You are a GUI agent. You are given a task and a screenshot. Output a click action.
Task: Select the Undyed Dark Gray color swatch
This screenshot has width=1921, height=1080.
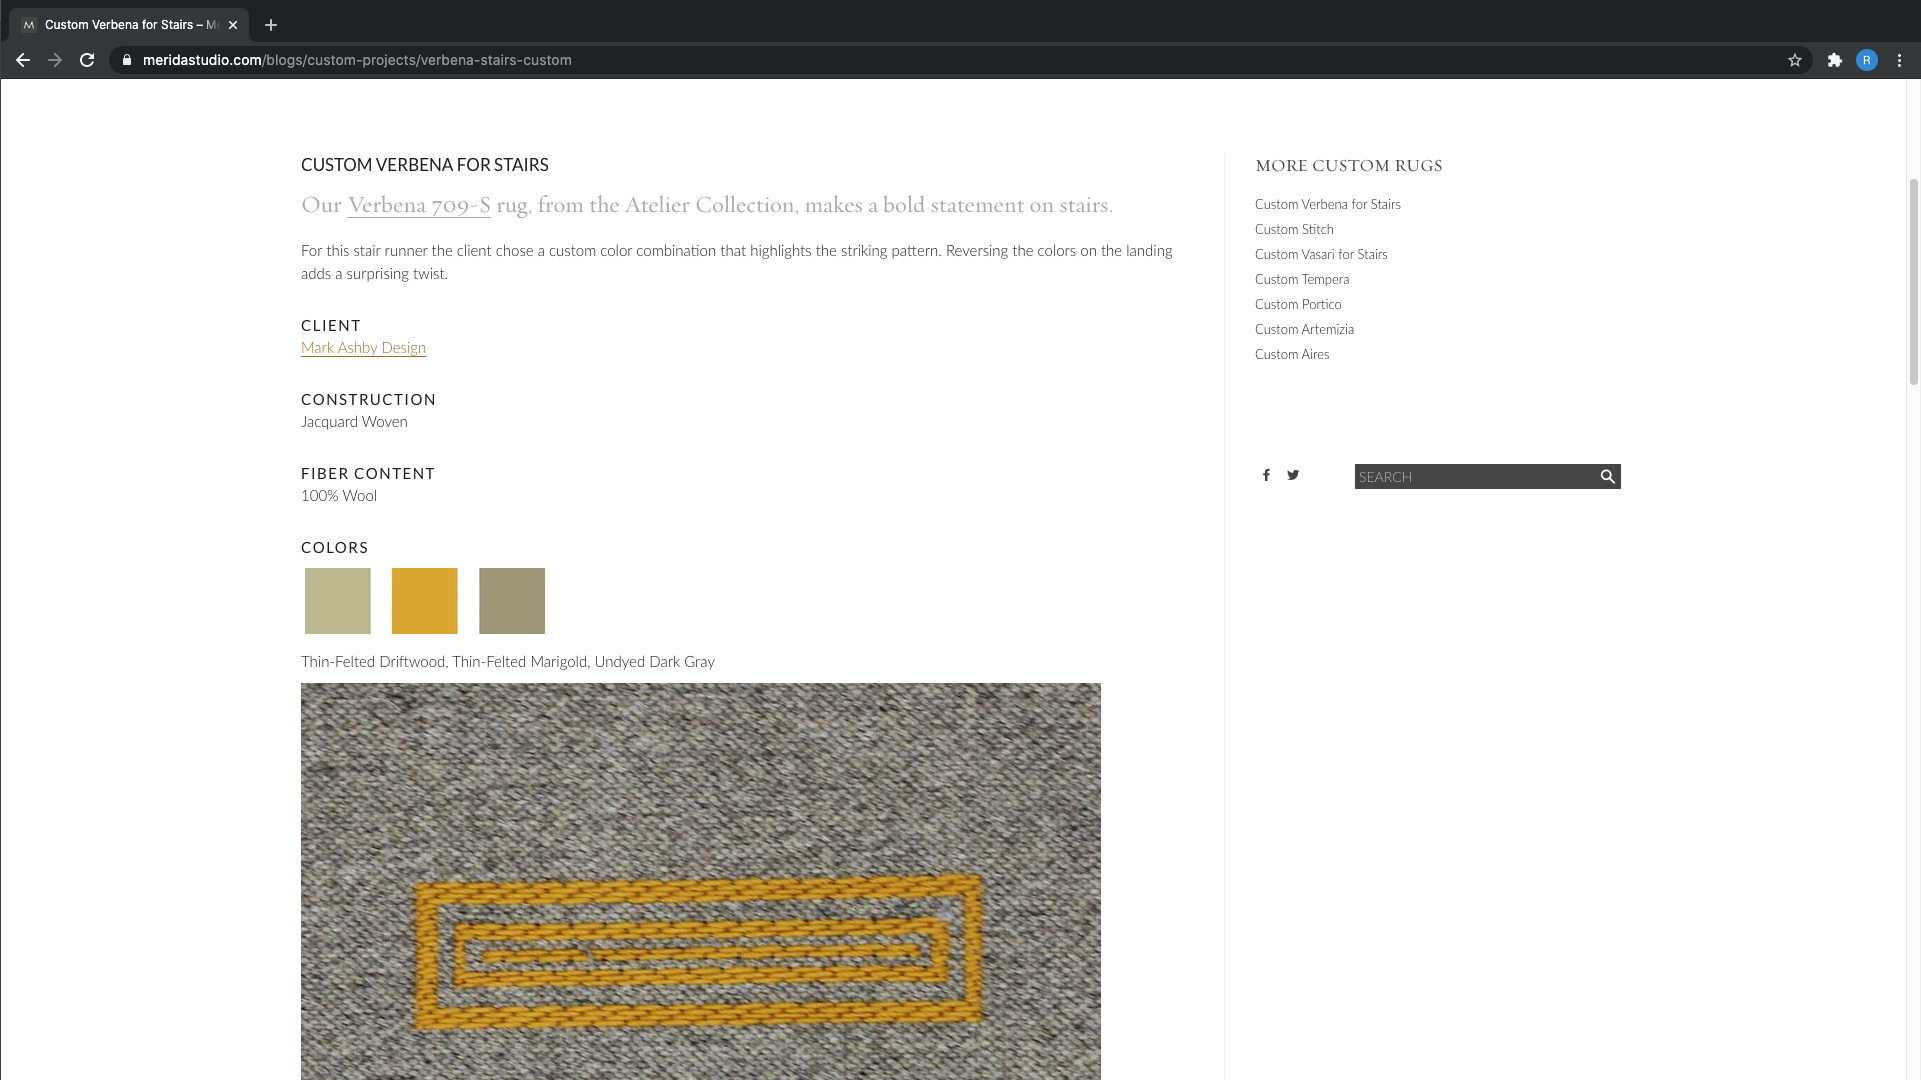click(x=512, y=601)
